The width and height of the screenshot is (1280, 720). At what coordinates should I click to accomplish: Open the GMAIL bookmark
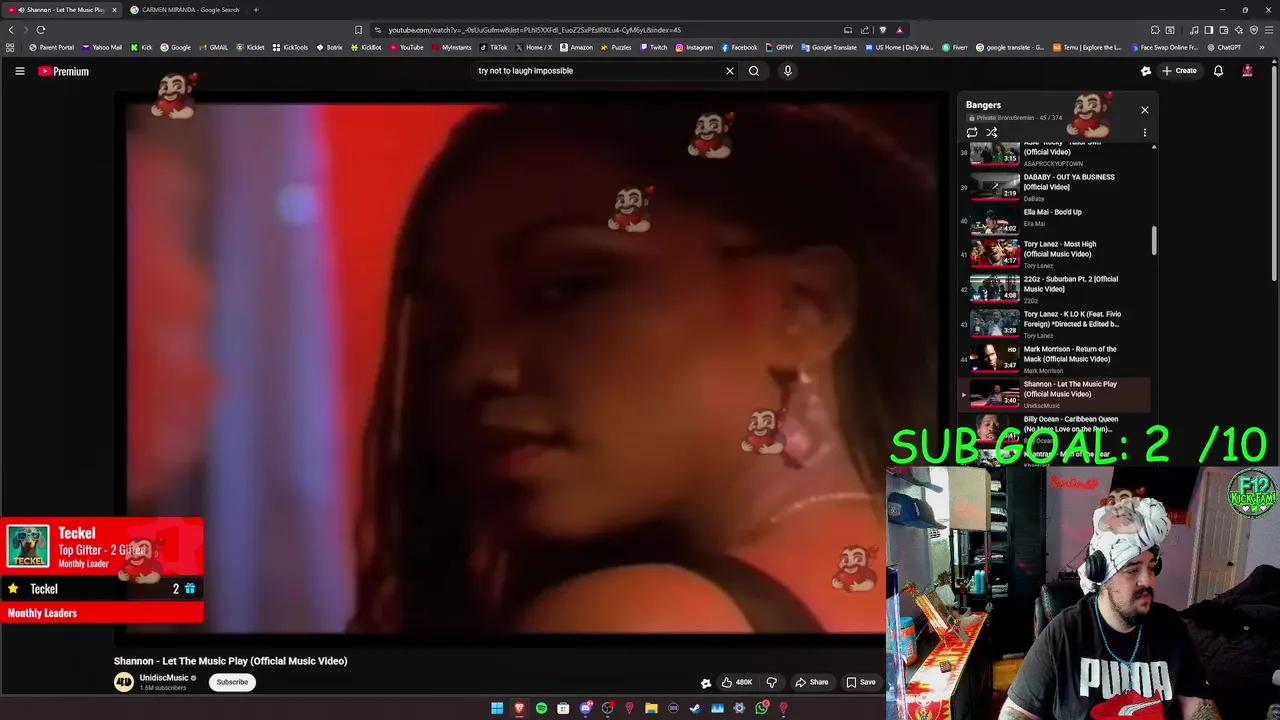[x=213, y=47]
